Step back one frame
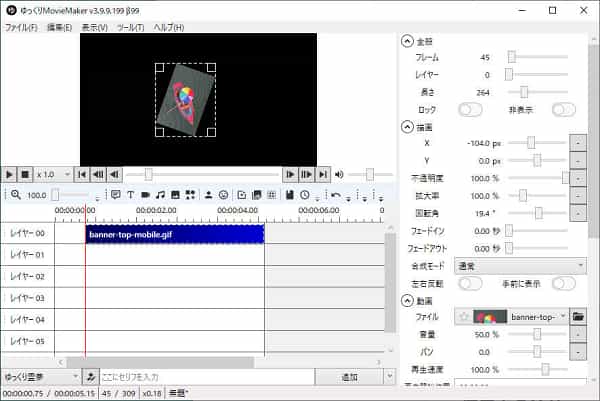This screenshot has height=401, width=600. 114,175
